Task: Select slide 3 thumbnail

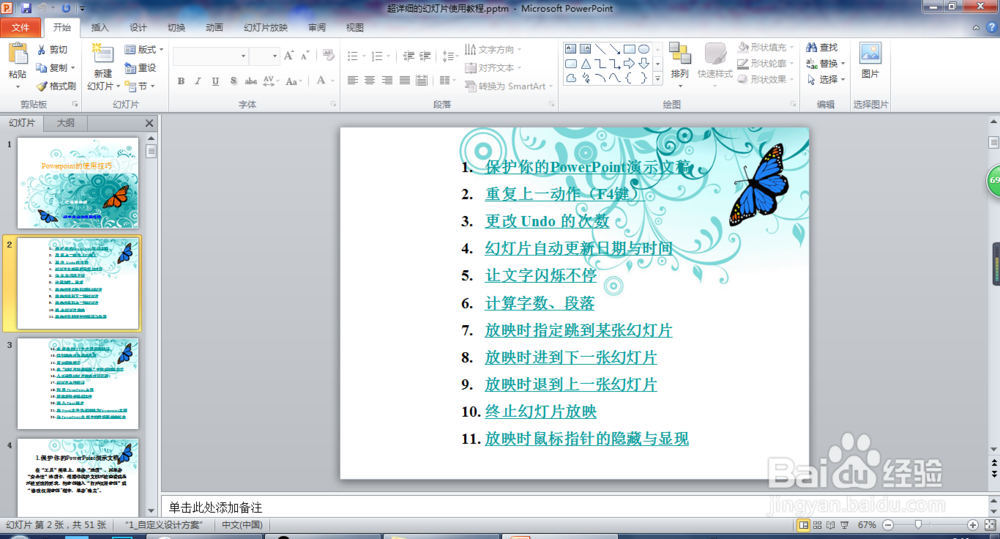Action: click(78, 383)
